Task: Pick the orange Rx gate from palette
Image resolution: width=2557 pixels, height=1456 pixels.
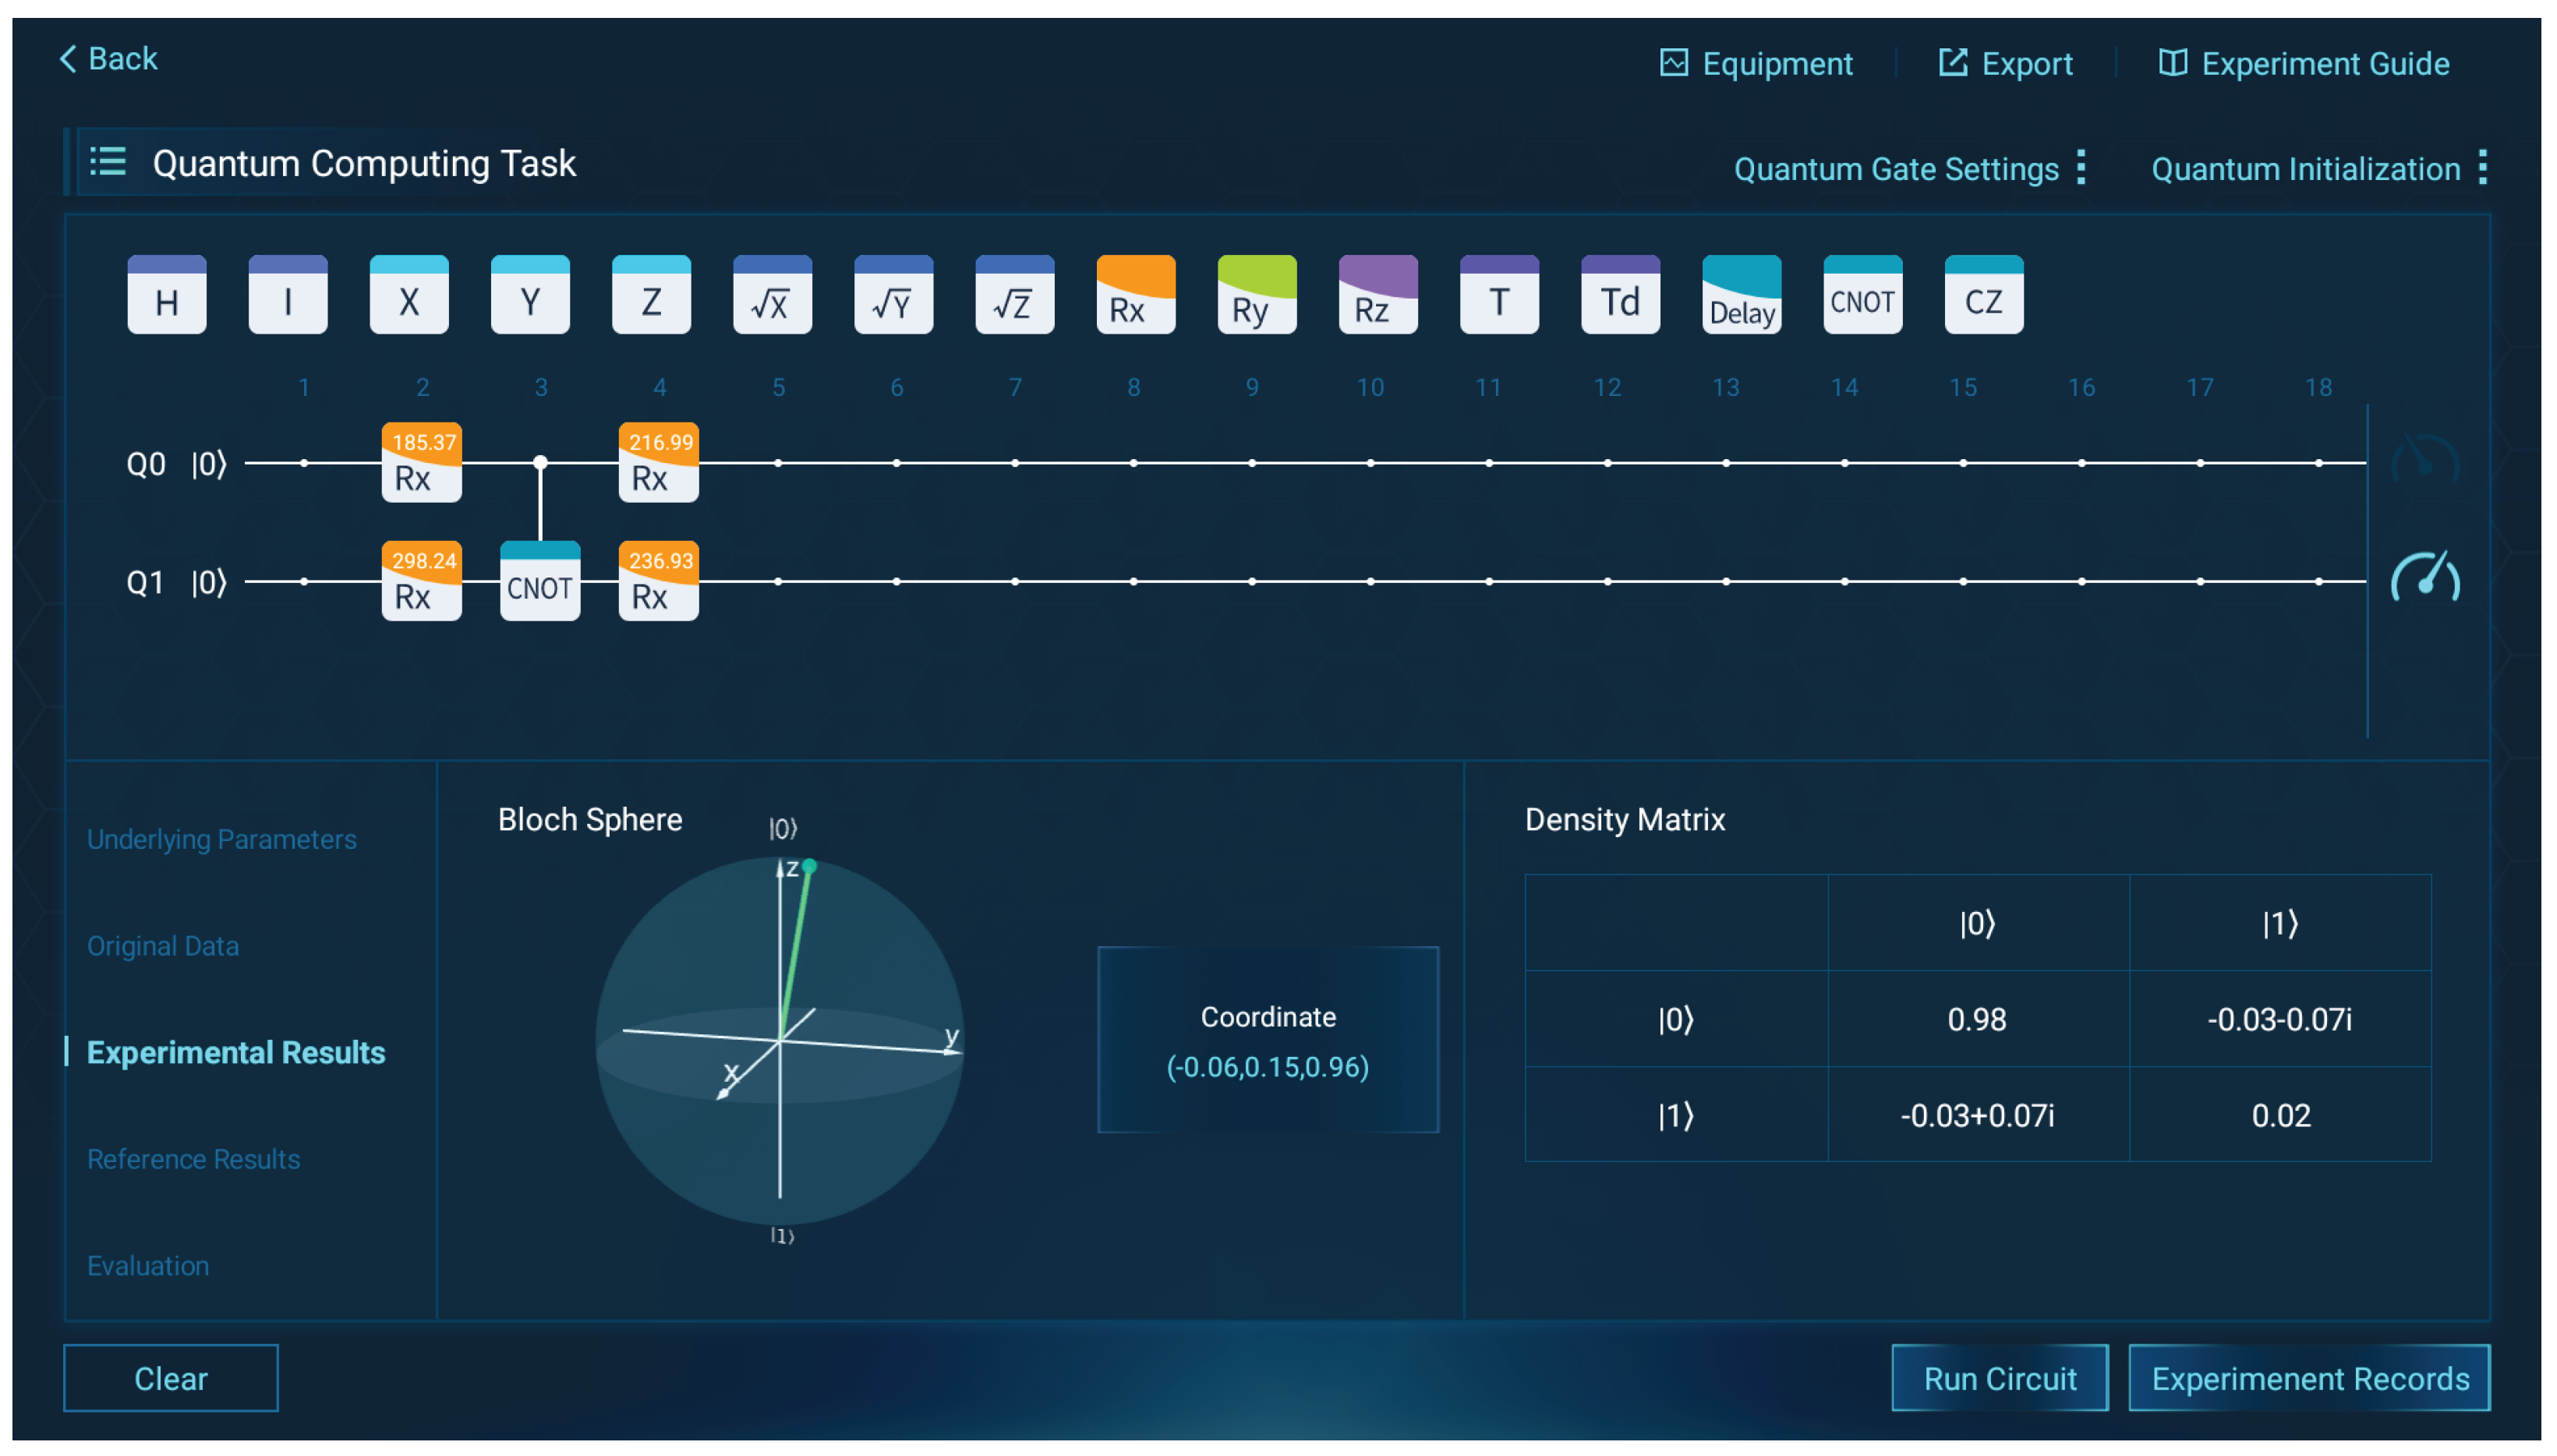Action: (x=1135, y=295)
